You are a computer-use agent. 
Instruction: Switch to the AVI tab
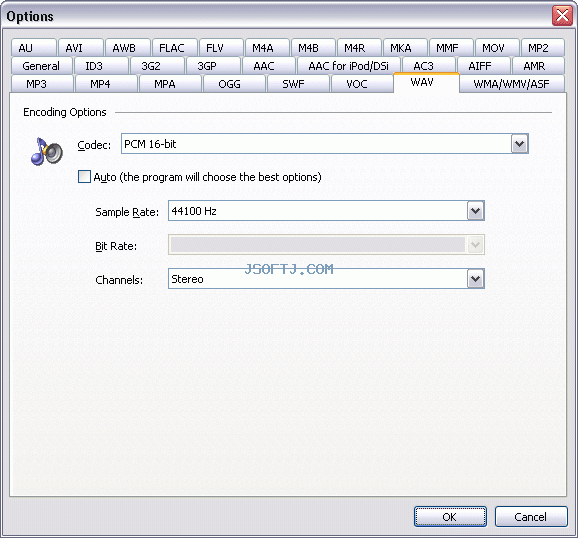81,48
